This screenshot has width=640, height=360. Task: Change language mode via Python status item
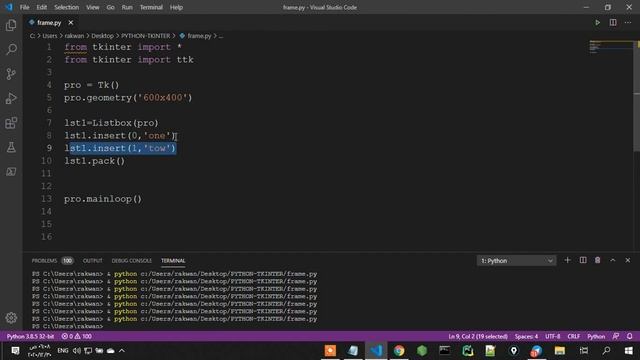(596, 336)
